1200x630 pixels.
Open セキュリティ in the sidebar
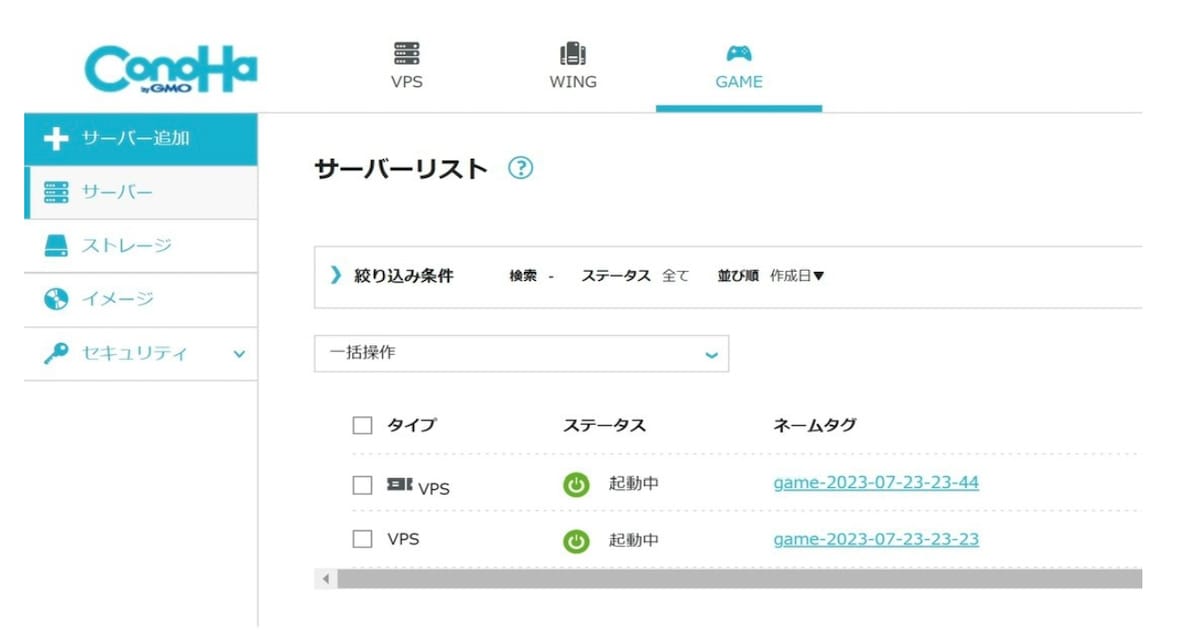[x=140, y=353]
